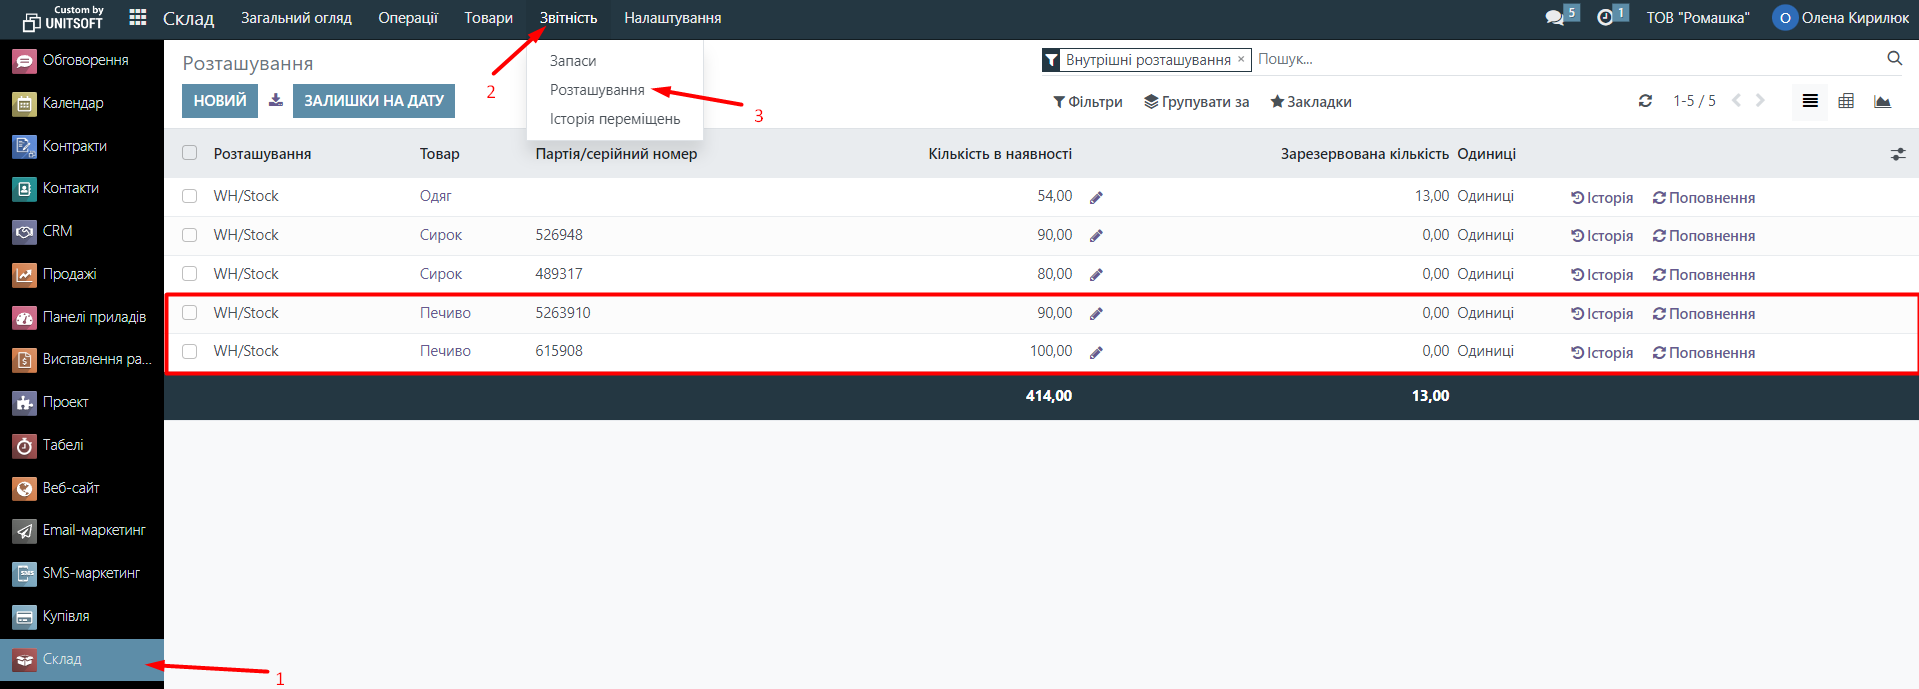1919x689 pixels.
Task: Check the checkbox for Сирок 526948 row
Action: point(190,235)
